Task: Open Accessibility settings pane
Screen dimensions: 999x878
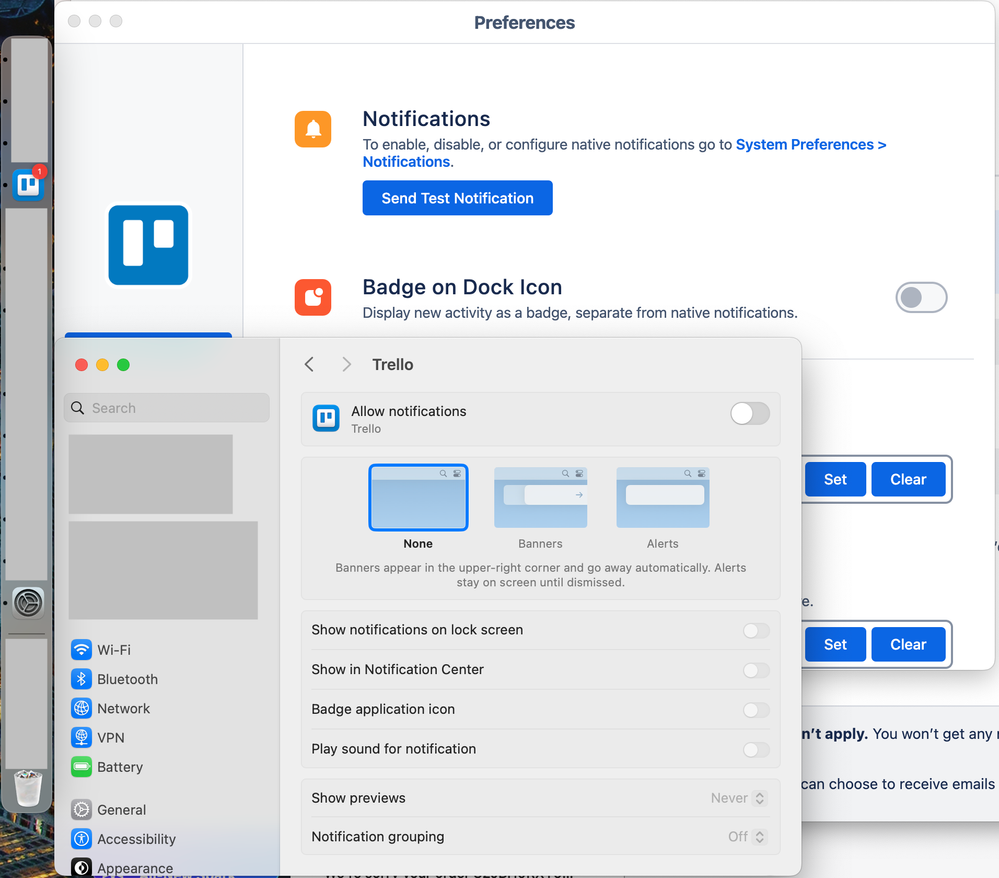Action: pyautogui.click(x=136, y=839)
